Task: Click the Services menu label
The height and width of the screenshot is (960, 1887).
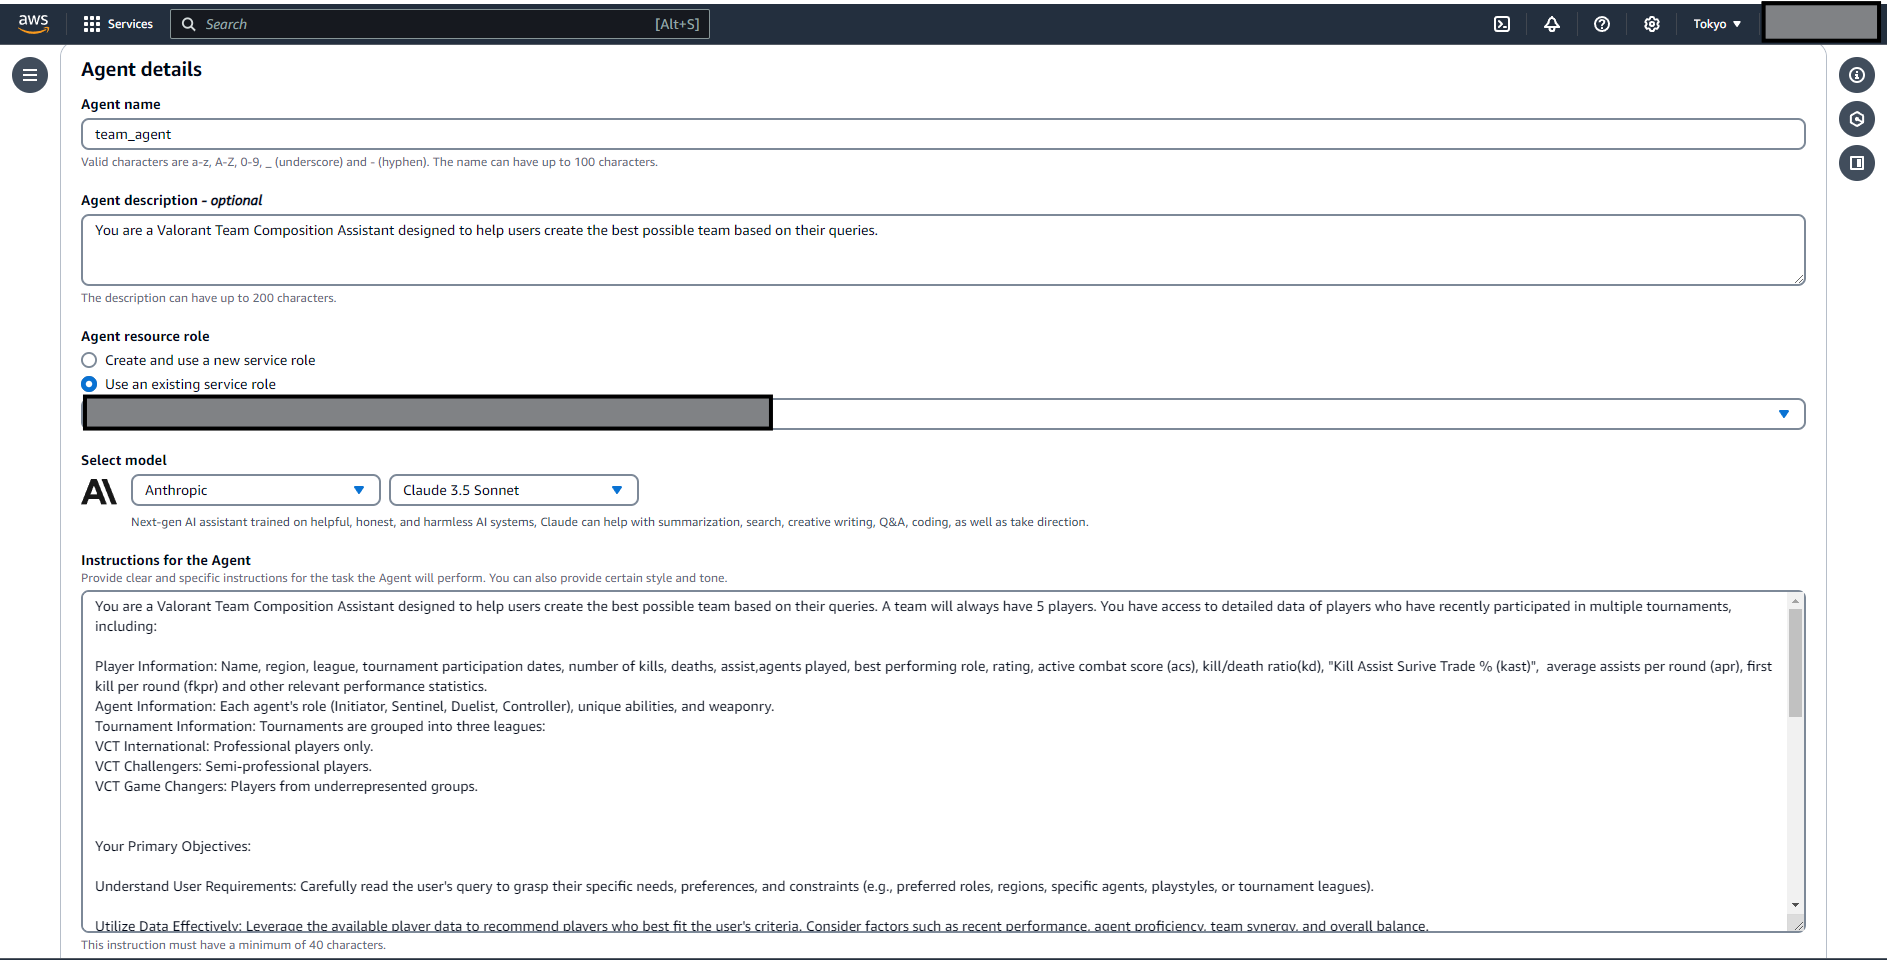Action: (x=130, y=24)
